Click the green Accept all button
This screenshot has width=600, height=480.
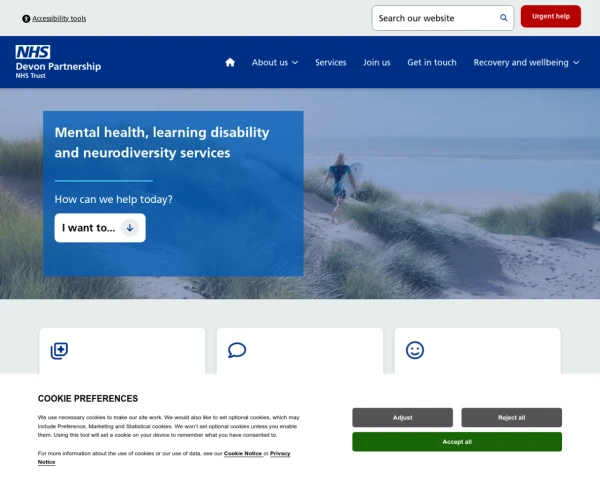(457, 442)
